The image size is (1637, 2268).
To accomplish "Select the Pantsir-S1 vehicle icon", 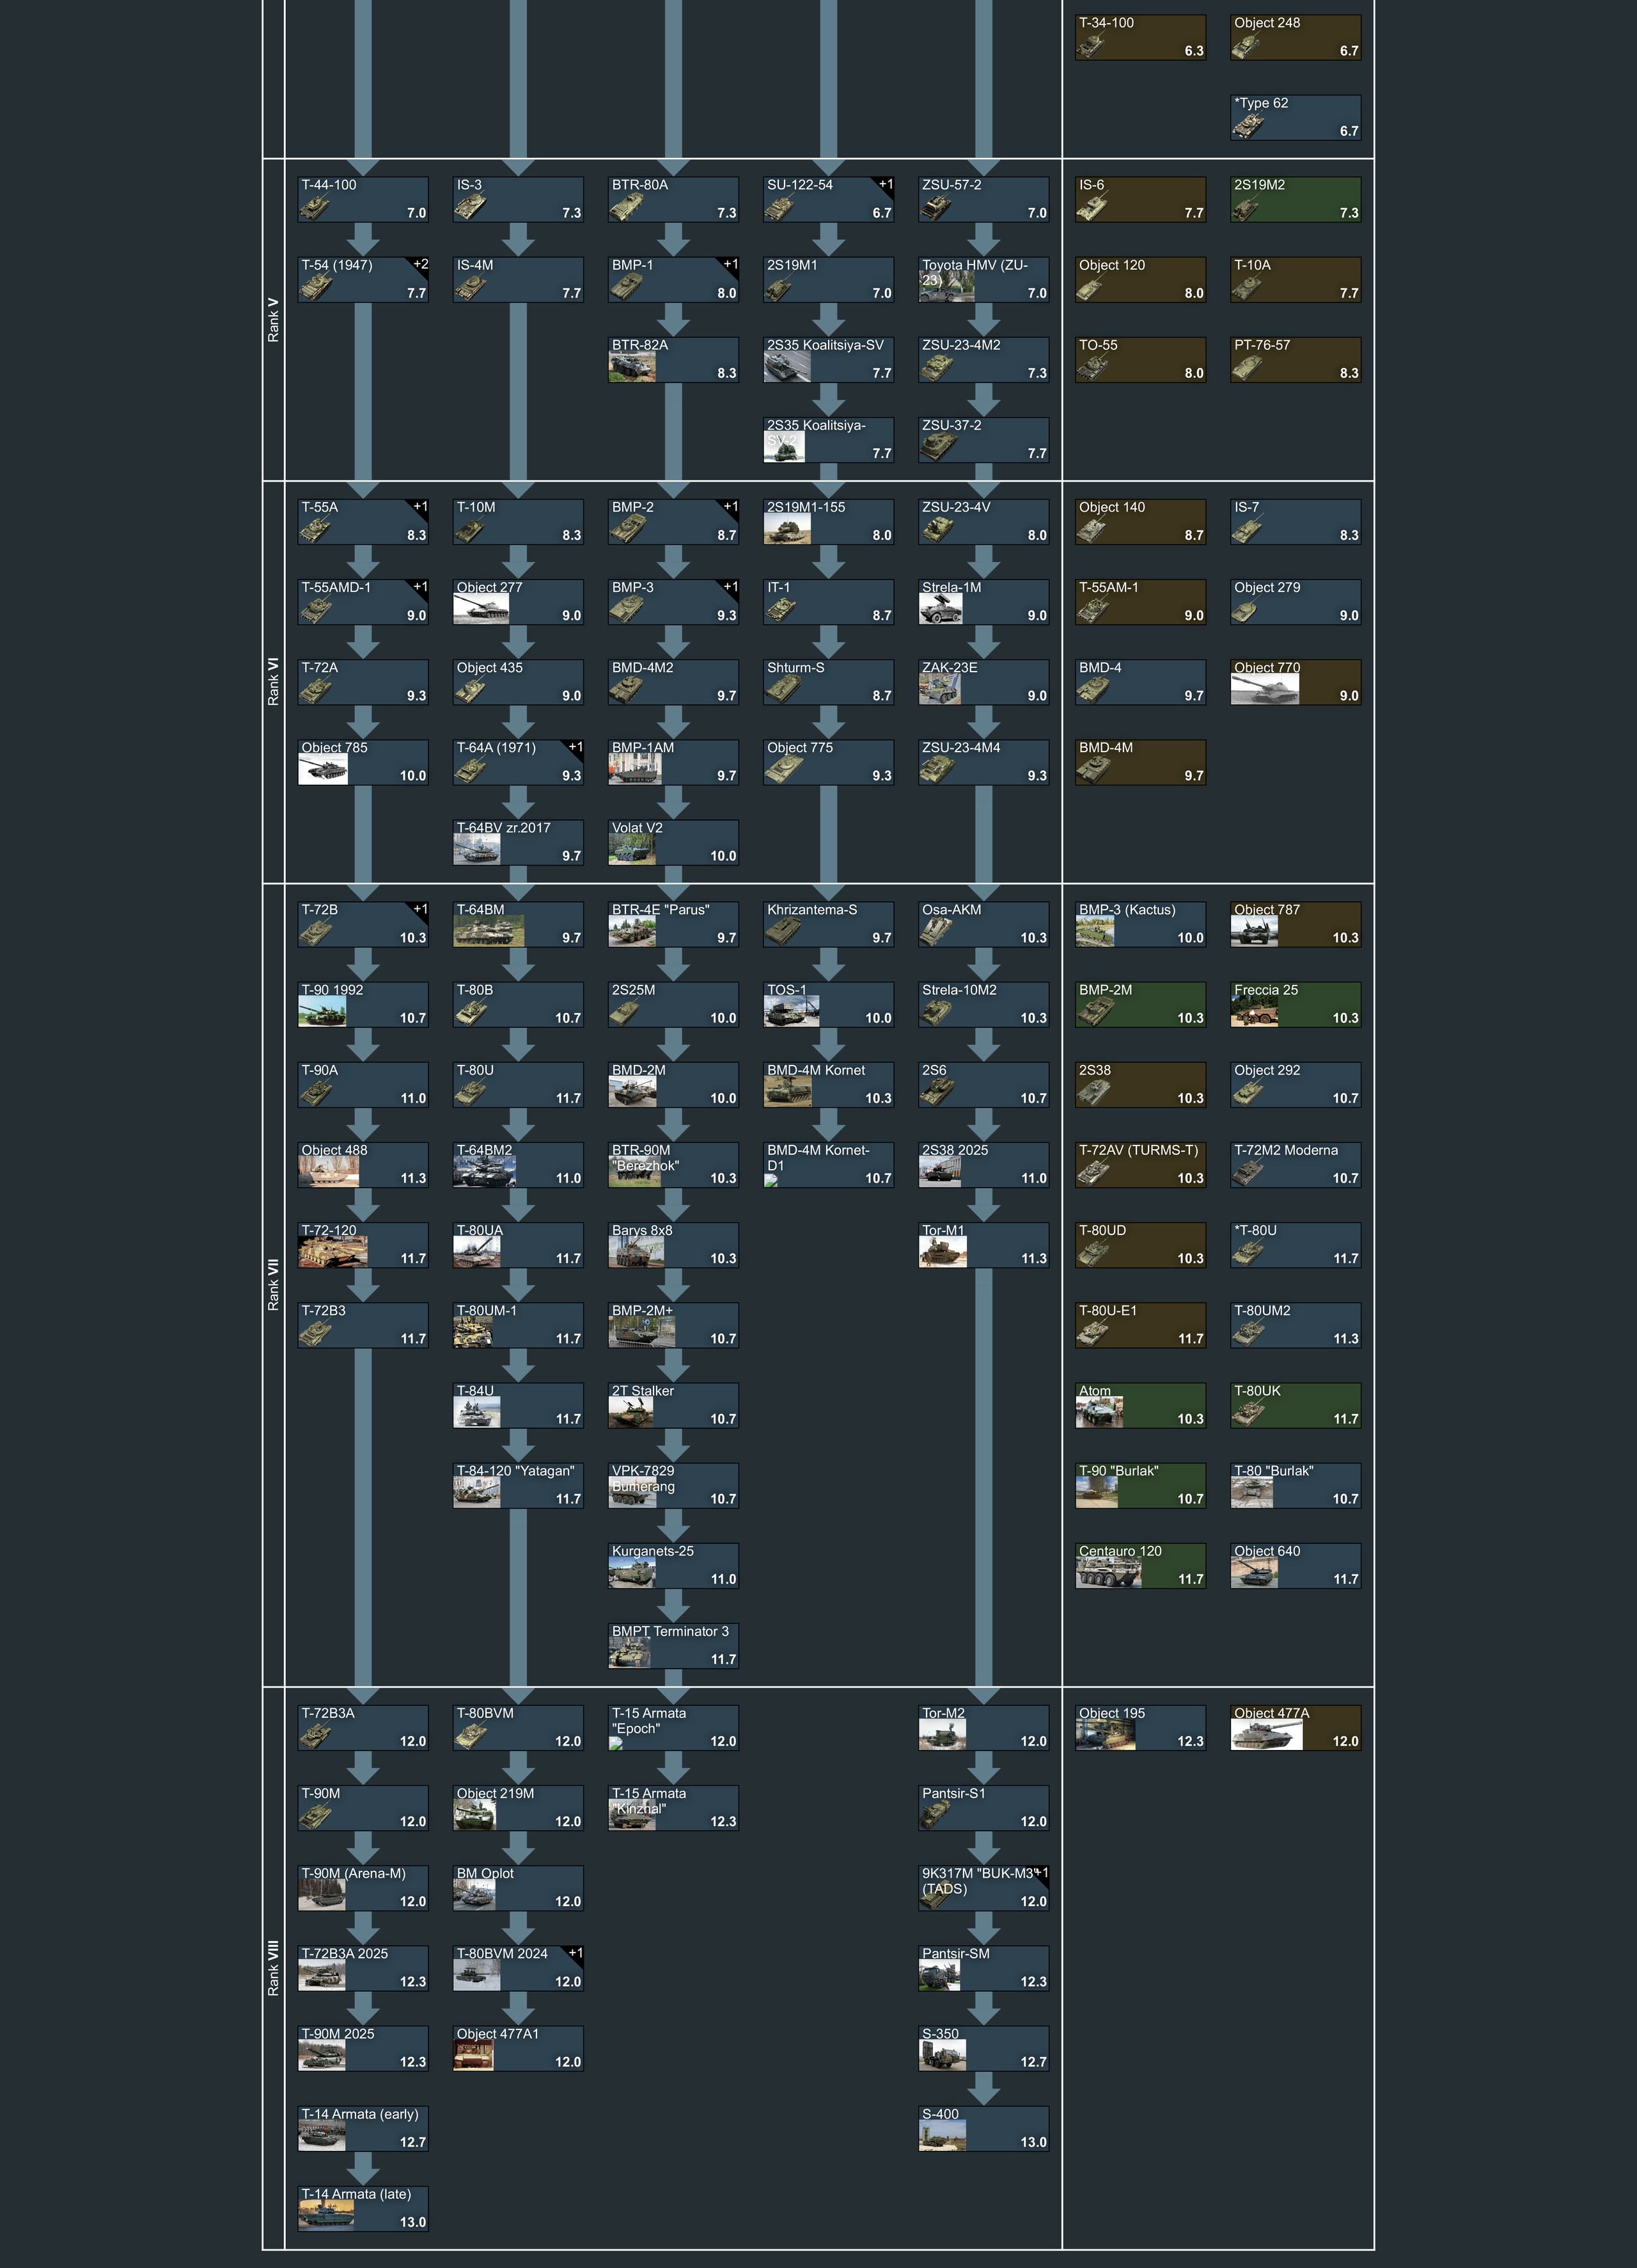I will pyautogui.click(x=936, y=1815).
